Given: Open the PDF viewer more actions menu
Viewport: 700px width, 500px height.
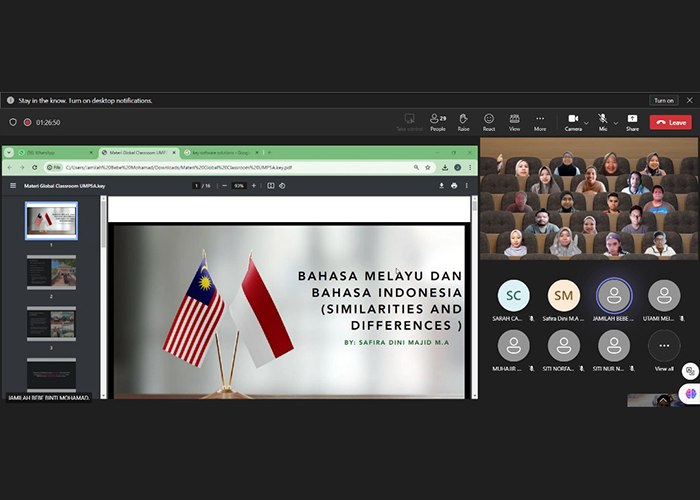Looking at the screenshot, I should [467, 186].
